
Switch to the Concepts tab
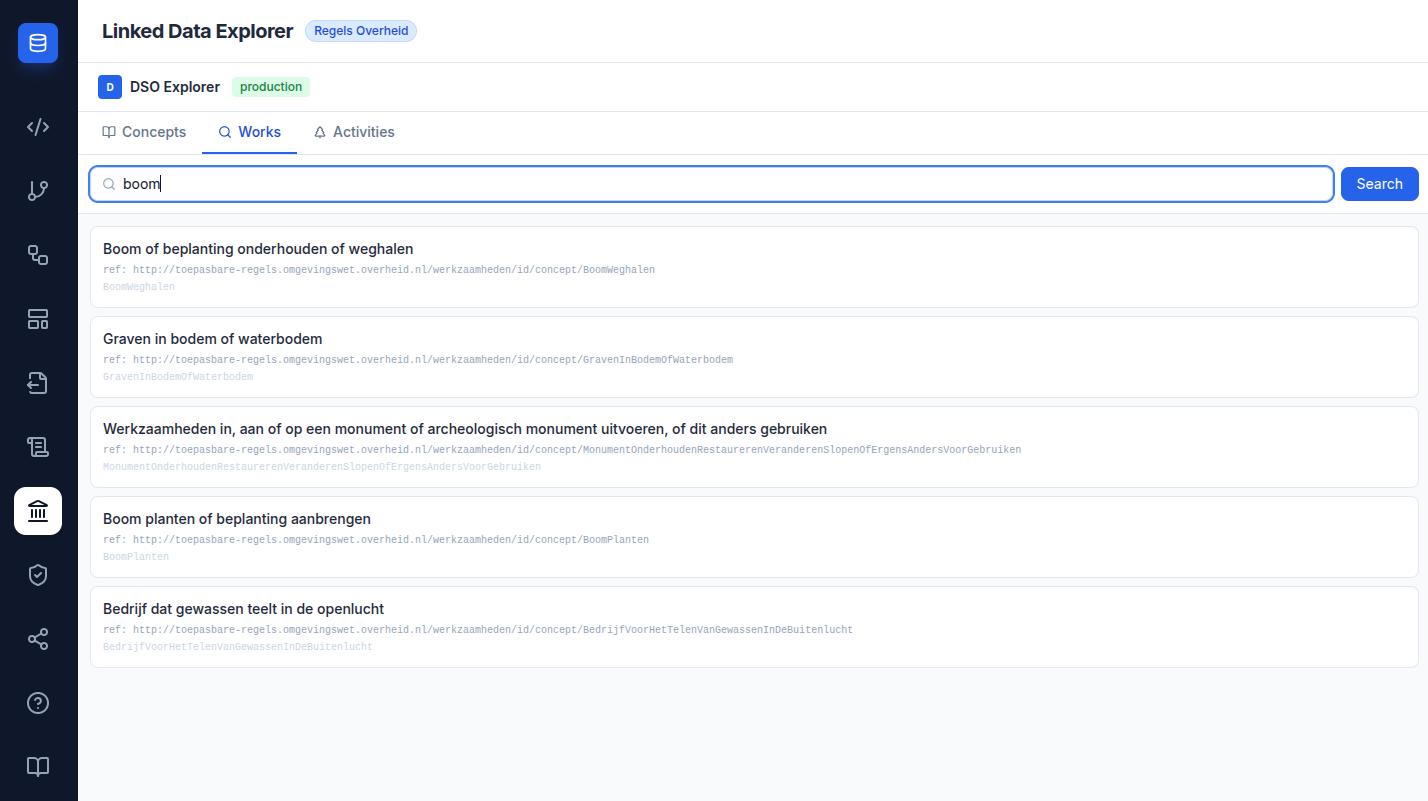144,132
